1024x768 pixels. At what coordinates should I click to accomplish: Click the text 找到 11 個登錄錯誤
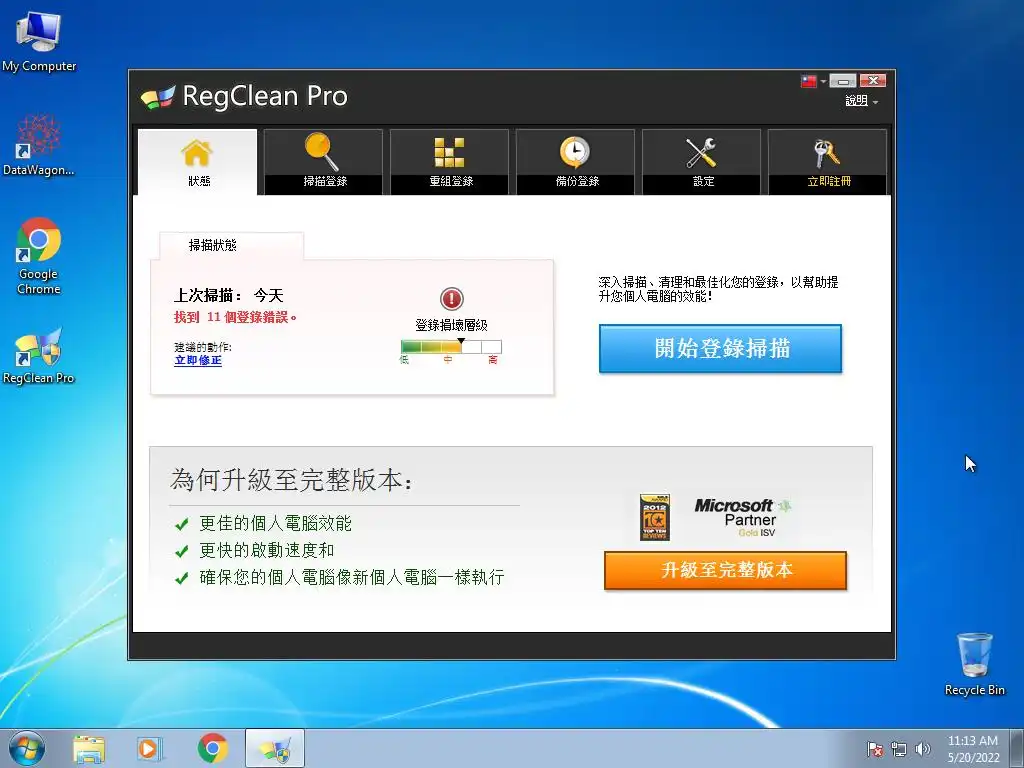coord(235,317)
